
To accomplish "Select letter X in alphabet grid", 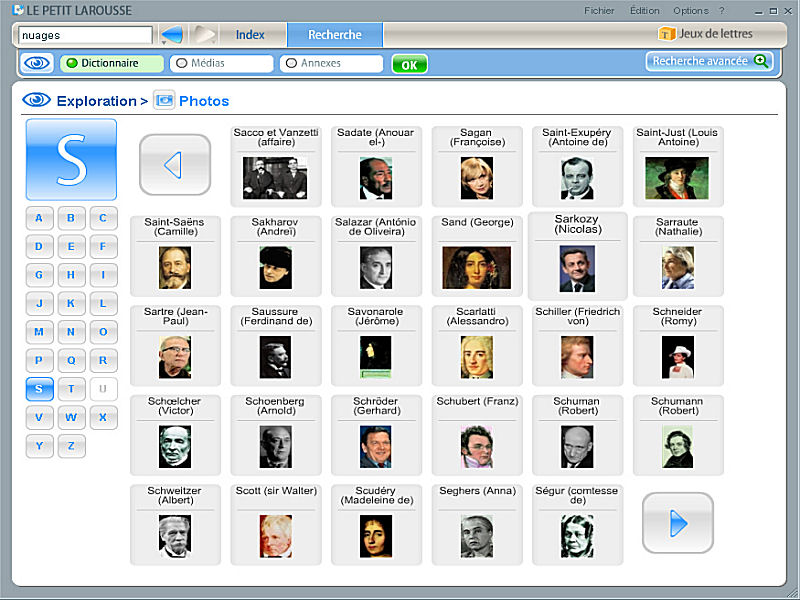I will coord(103,418).
